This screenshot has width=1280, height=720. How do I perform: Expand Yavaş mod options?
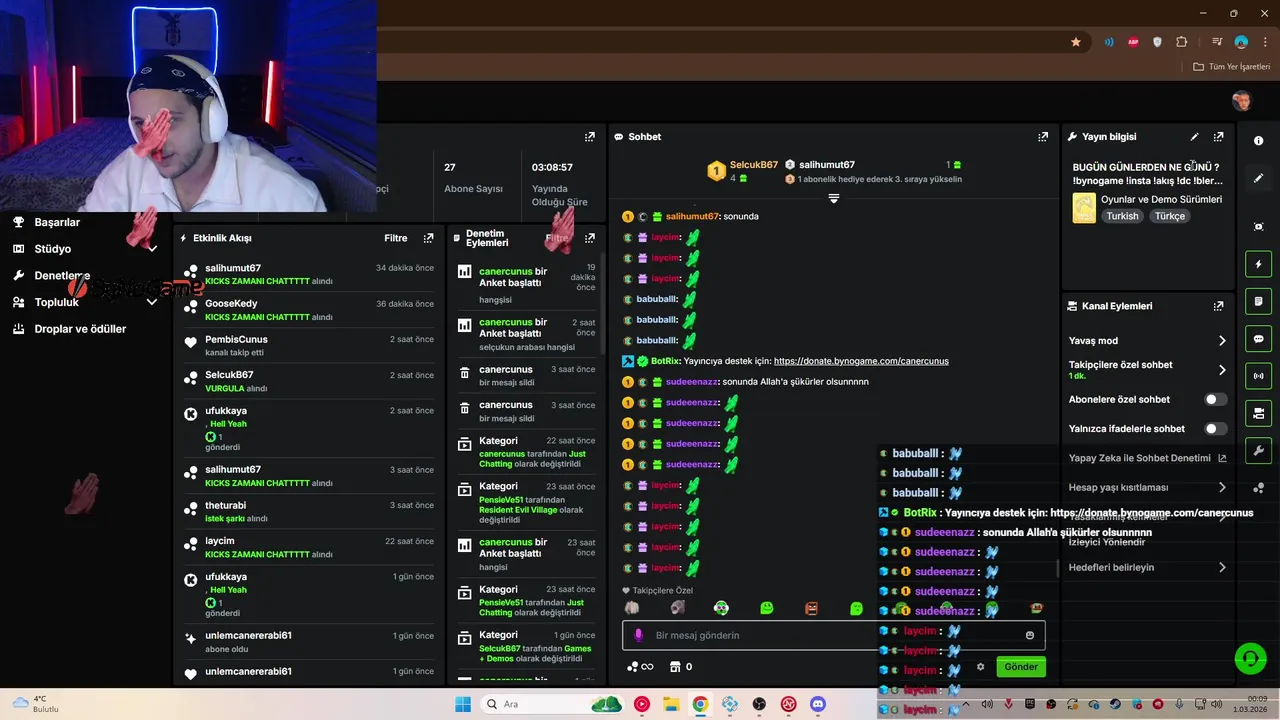pyautogui.click(x=1222, y=341)
